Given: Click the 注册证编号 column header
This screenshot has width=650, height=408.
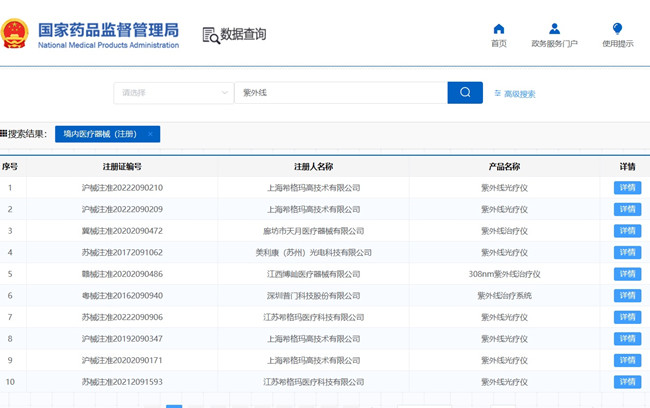Looking at the screenshot, I should point(122,166).
